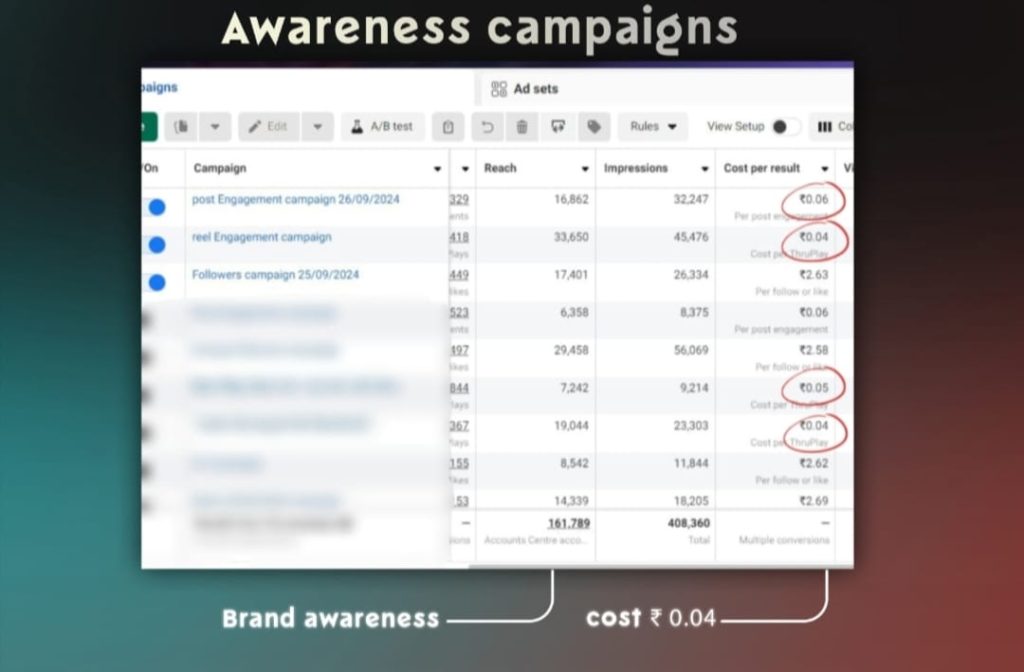Viewport: 1024px width, 672px height.
Task: Click the Edit button
Action: pos(268,127)
